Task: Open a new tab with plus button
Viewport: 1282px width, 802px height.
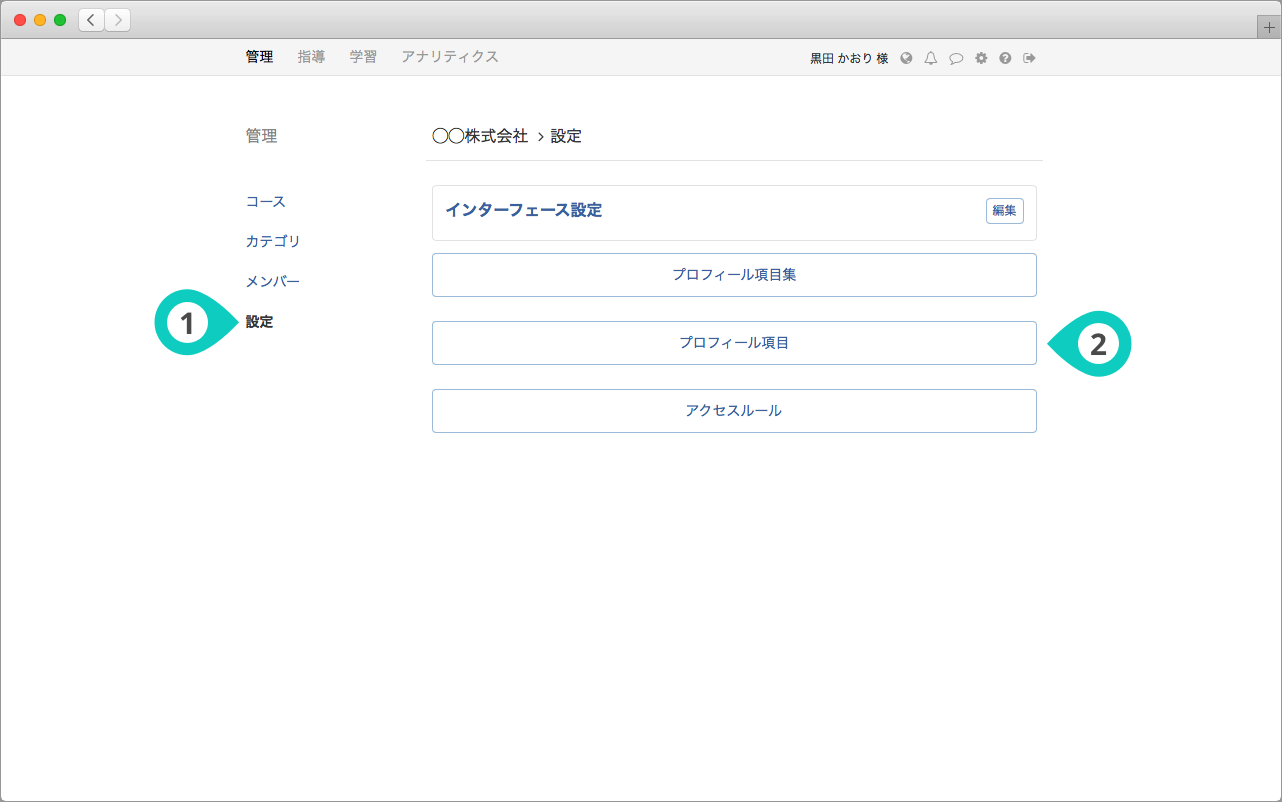Action: coord(1269,28)
